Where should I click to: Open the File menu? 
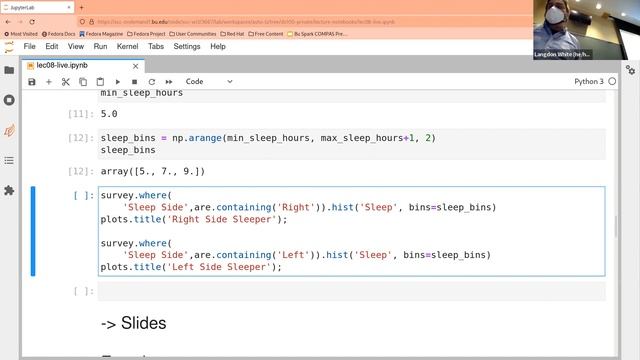coord(29,46)
